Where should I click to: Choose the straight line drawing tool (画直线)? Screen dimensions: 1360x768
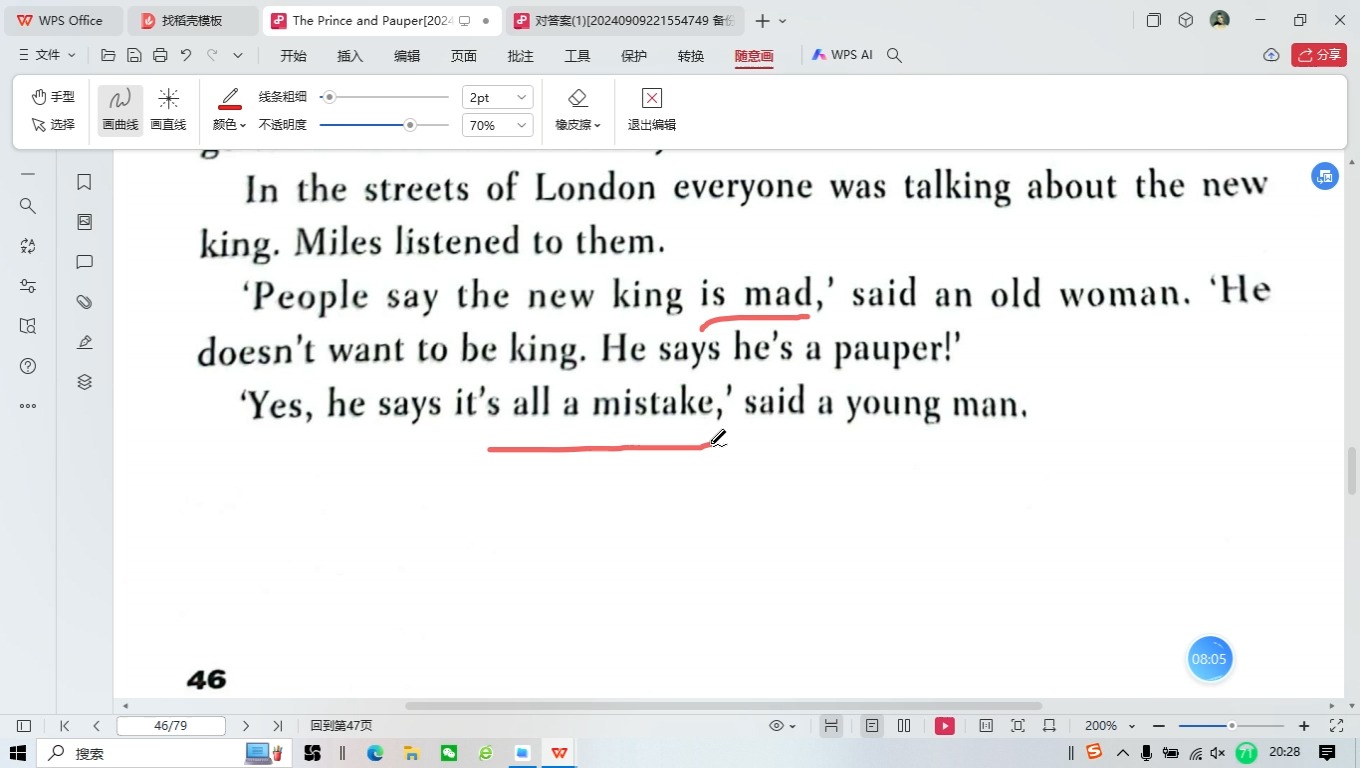tap(168, 110)
